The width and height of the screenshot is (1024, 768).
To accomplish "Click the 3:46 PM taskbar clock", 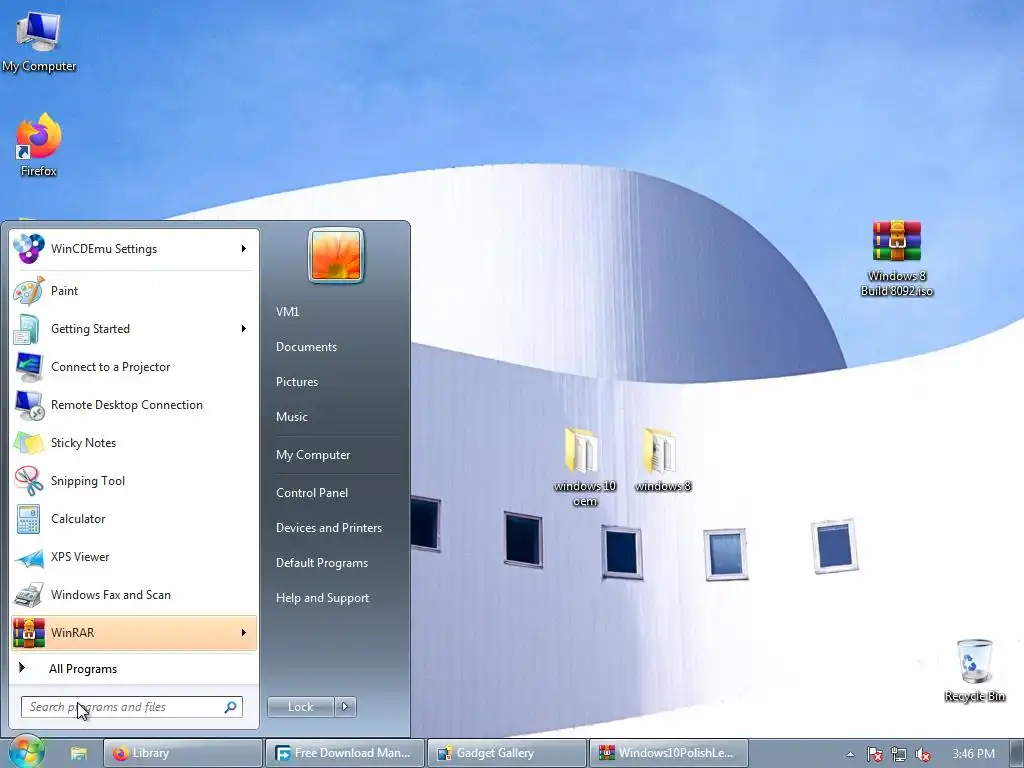I will click(x=973, y=754).
